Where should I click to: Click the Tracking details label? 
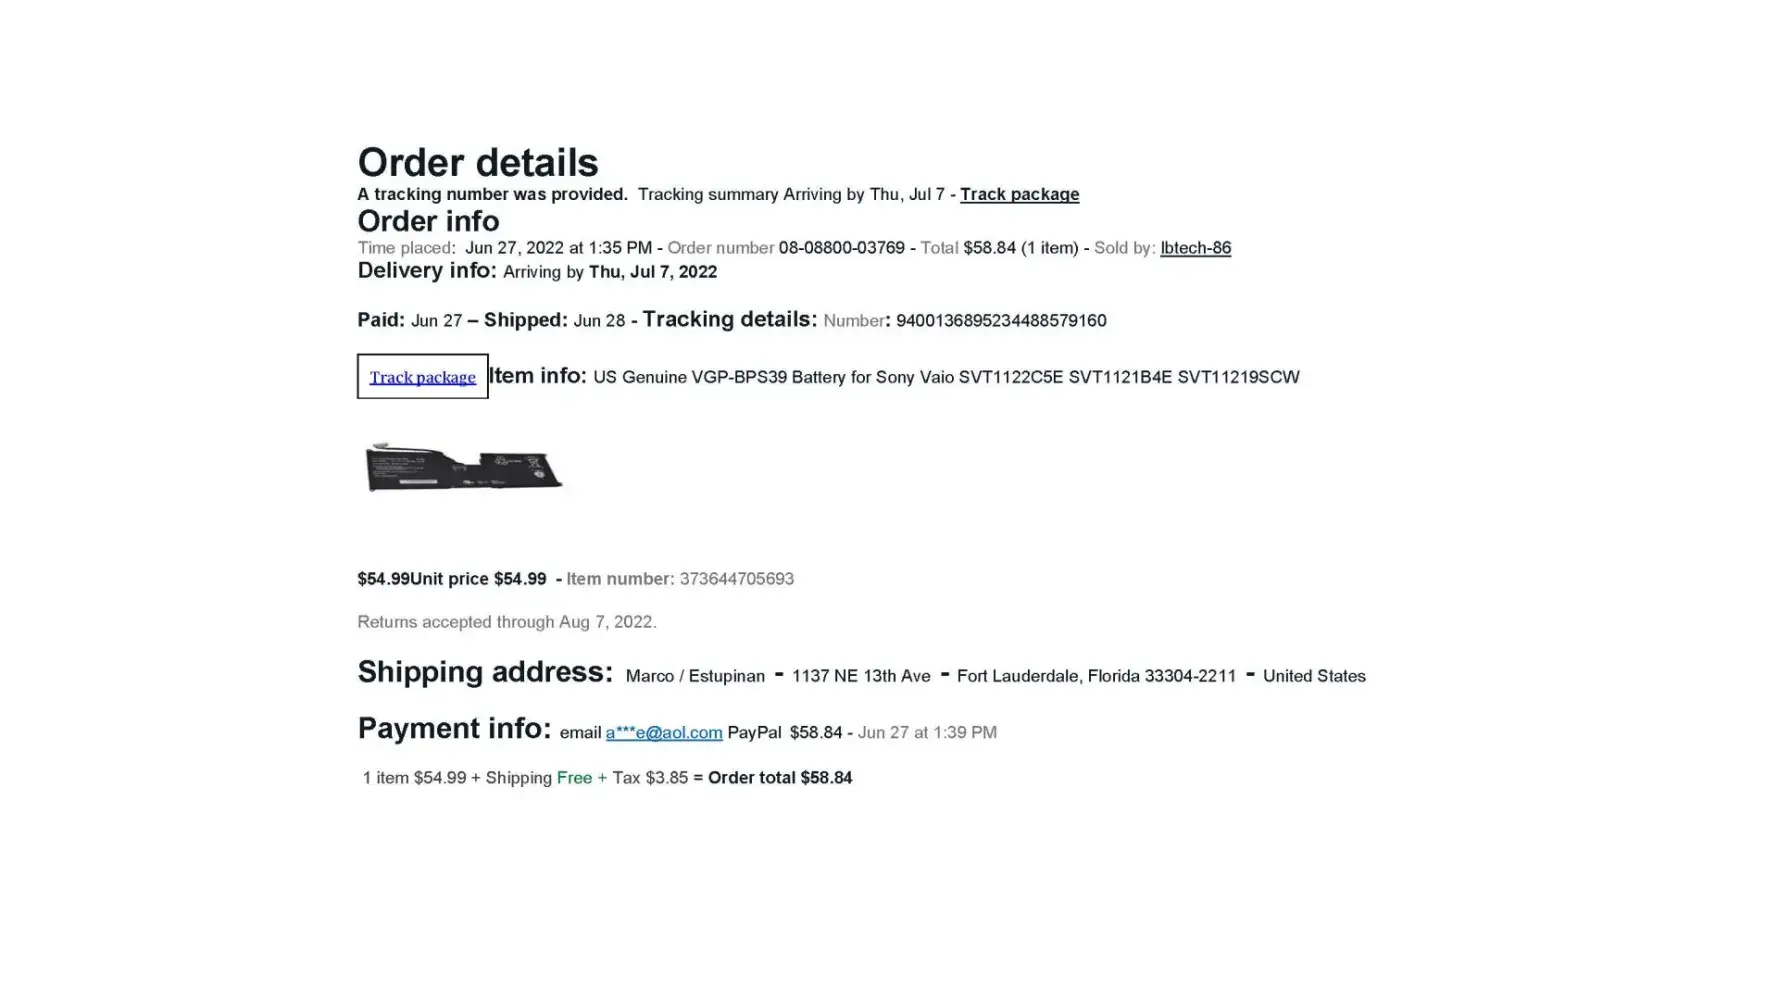pyautogui.click(x=729, y=320)
